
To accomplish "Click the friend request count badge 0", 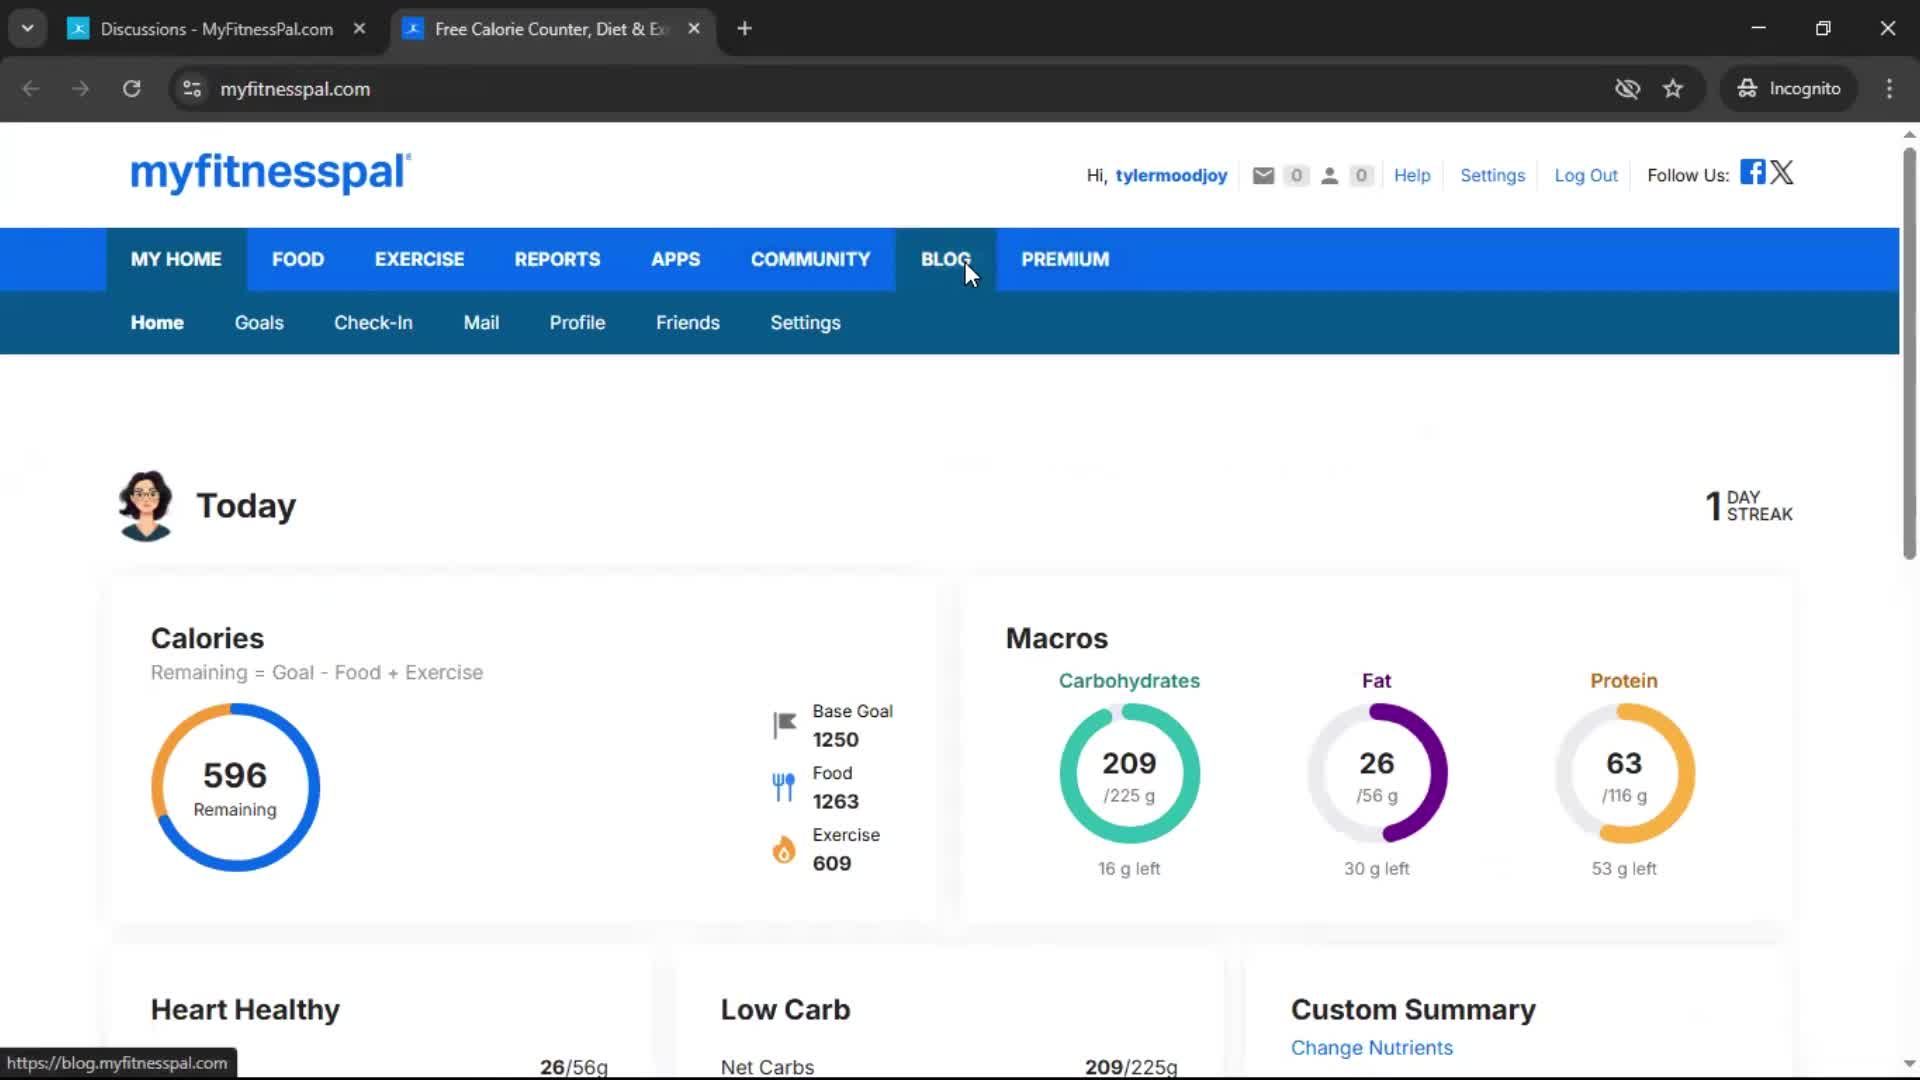I will pyautogui.click(x=1361, y=176).
